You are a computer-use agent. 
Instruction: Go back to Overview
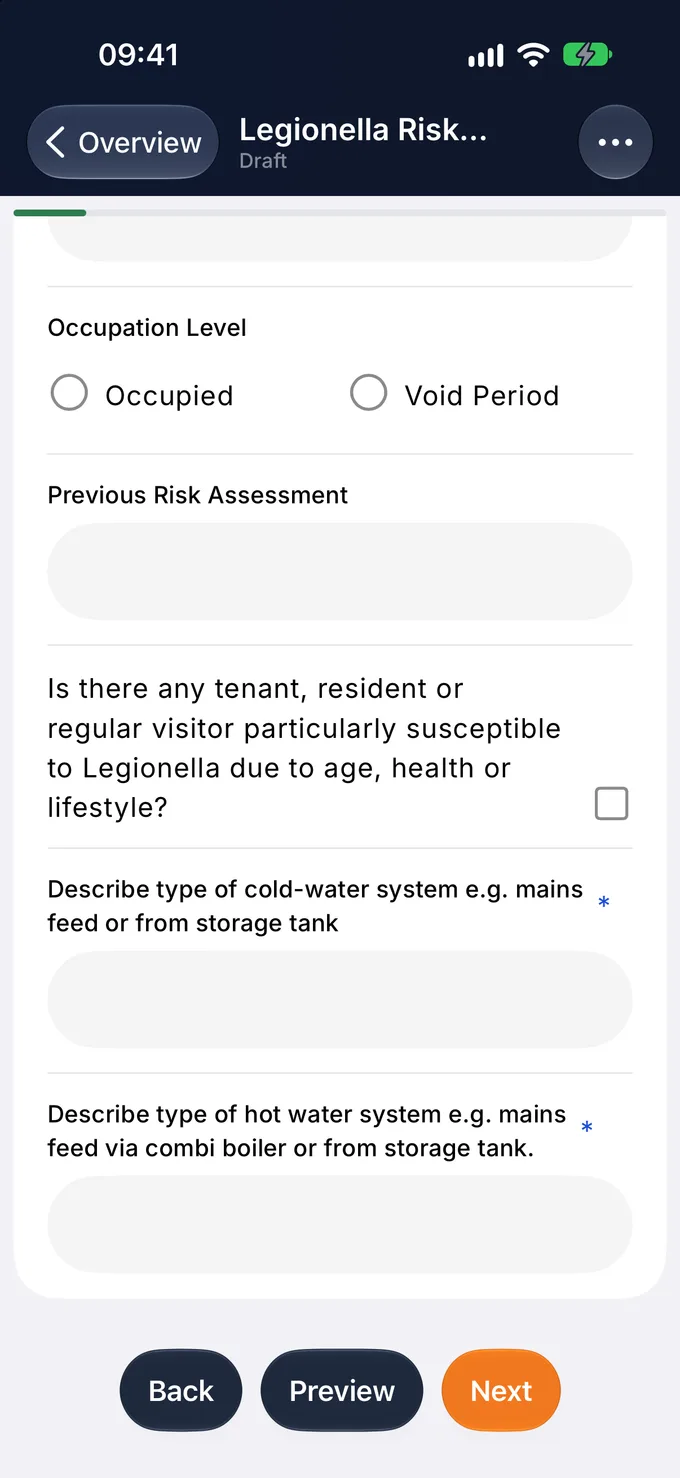click(x=122, y=142)
